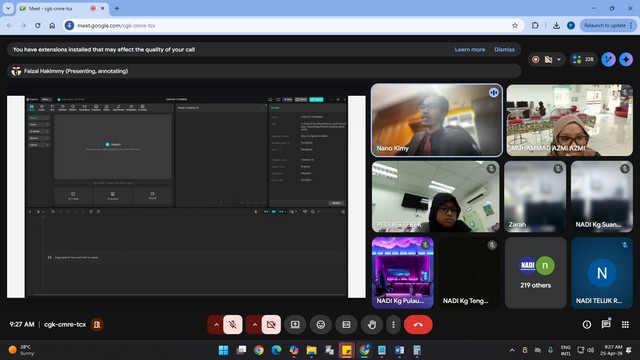Click the raise hand icon

click(371, 324)
